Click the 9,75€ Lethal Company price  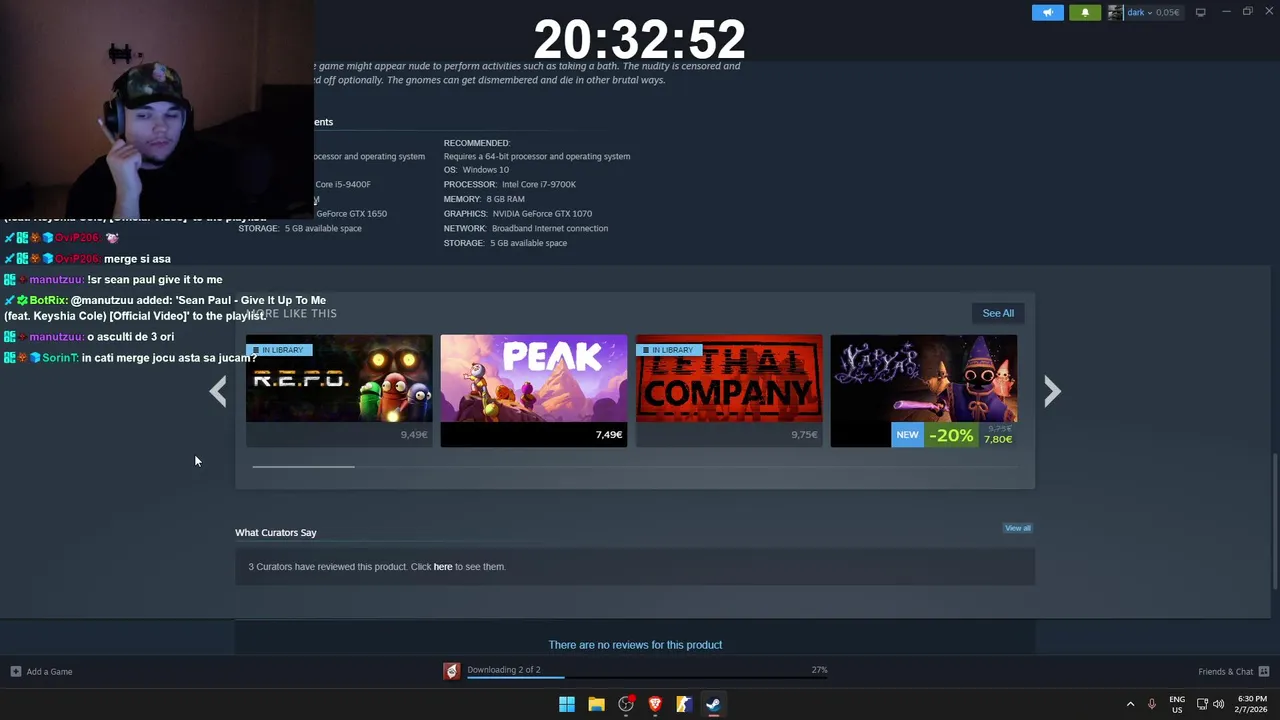click(804, 435)
